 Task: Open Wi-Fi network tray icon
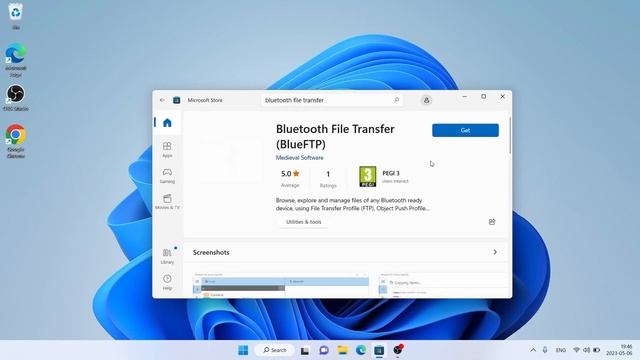(576, 350)
